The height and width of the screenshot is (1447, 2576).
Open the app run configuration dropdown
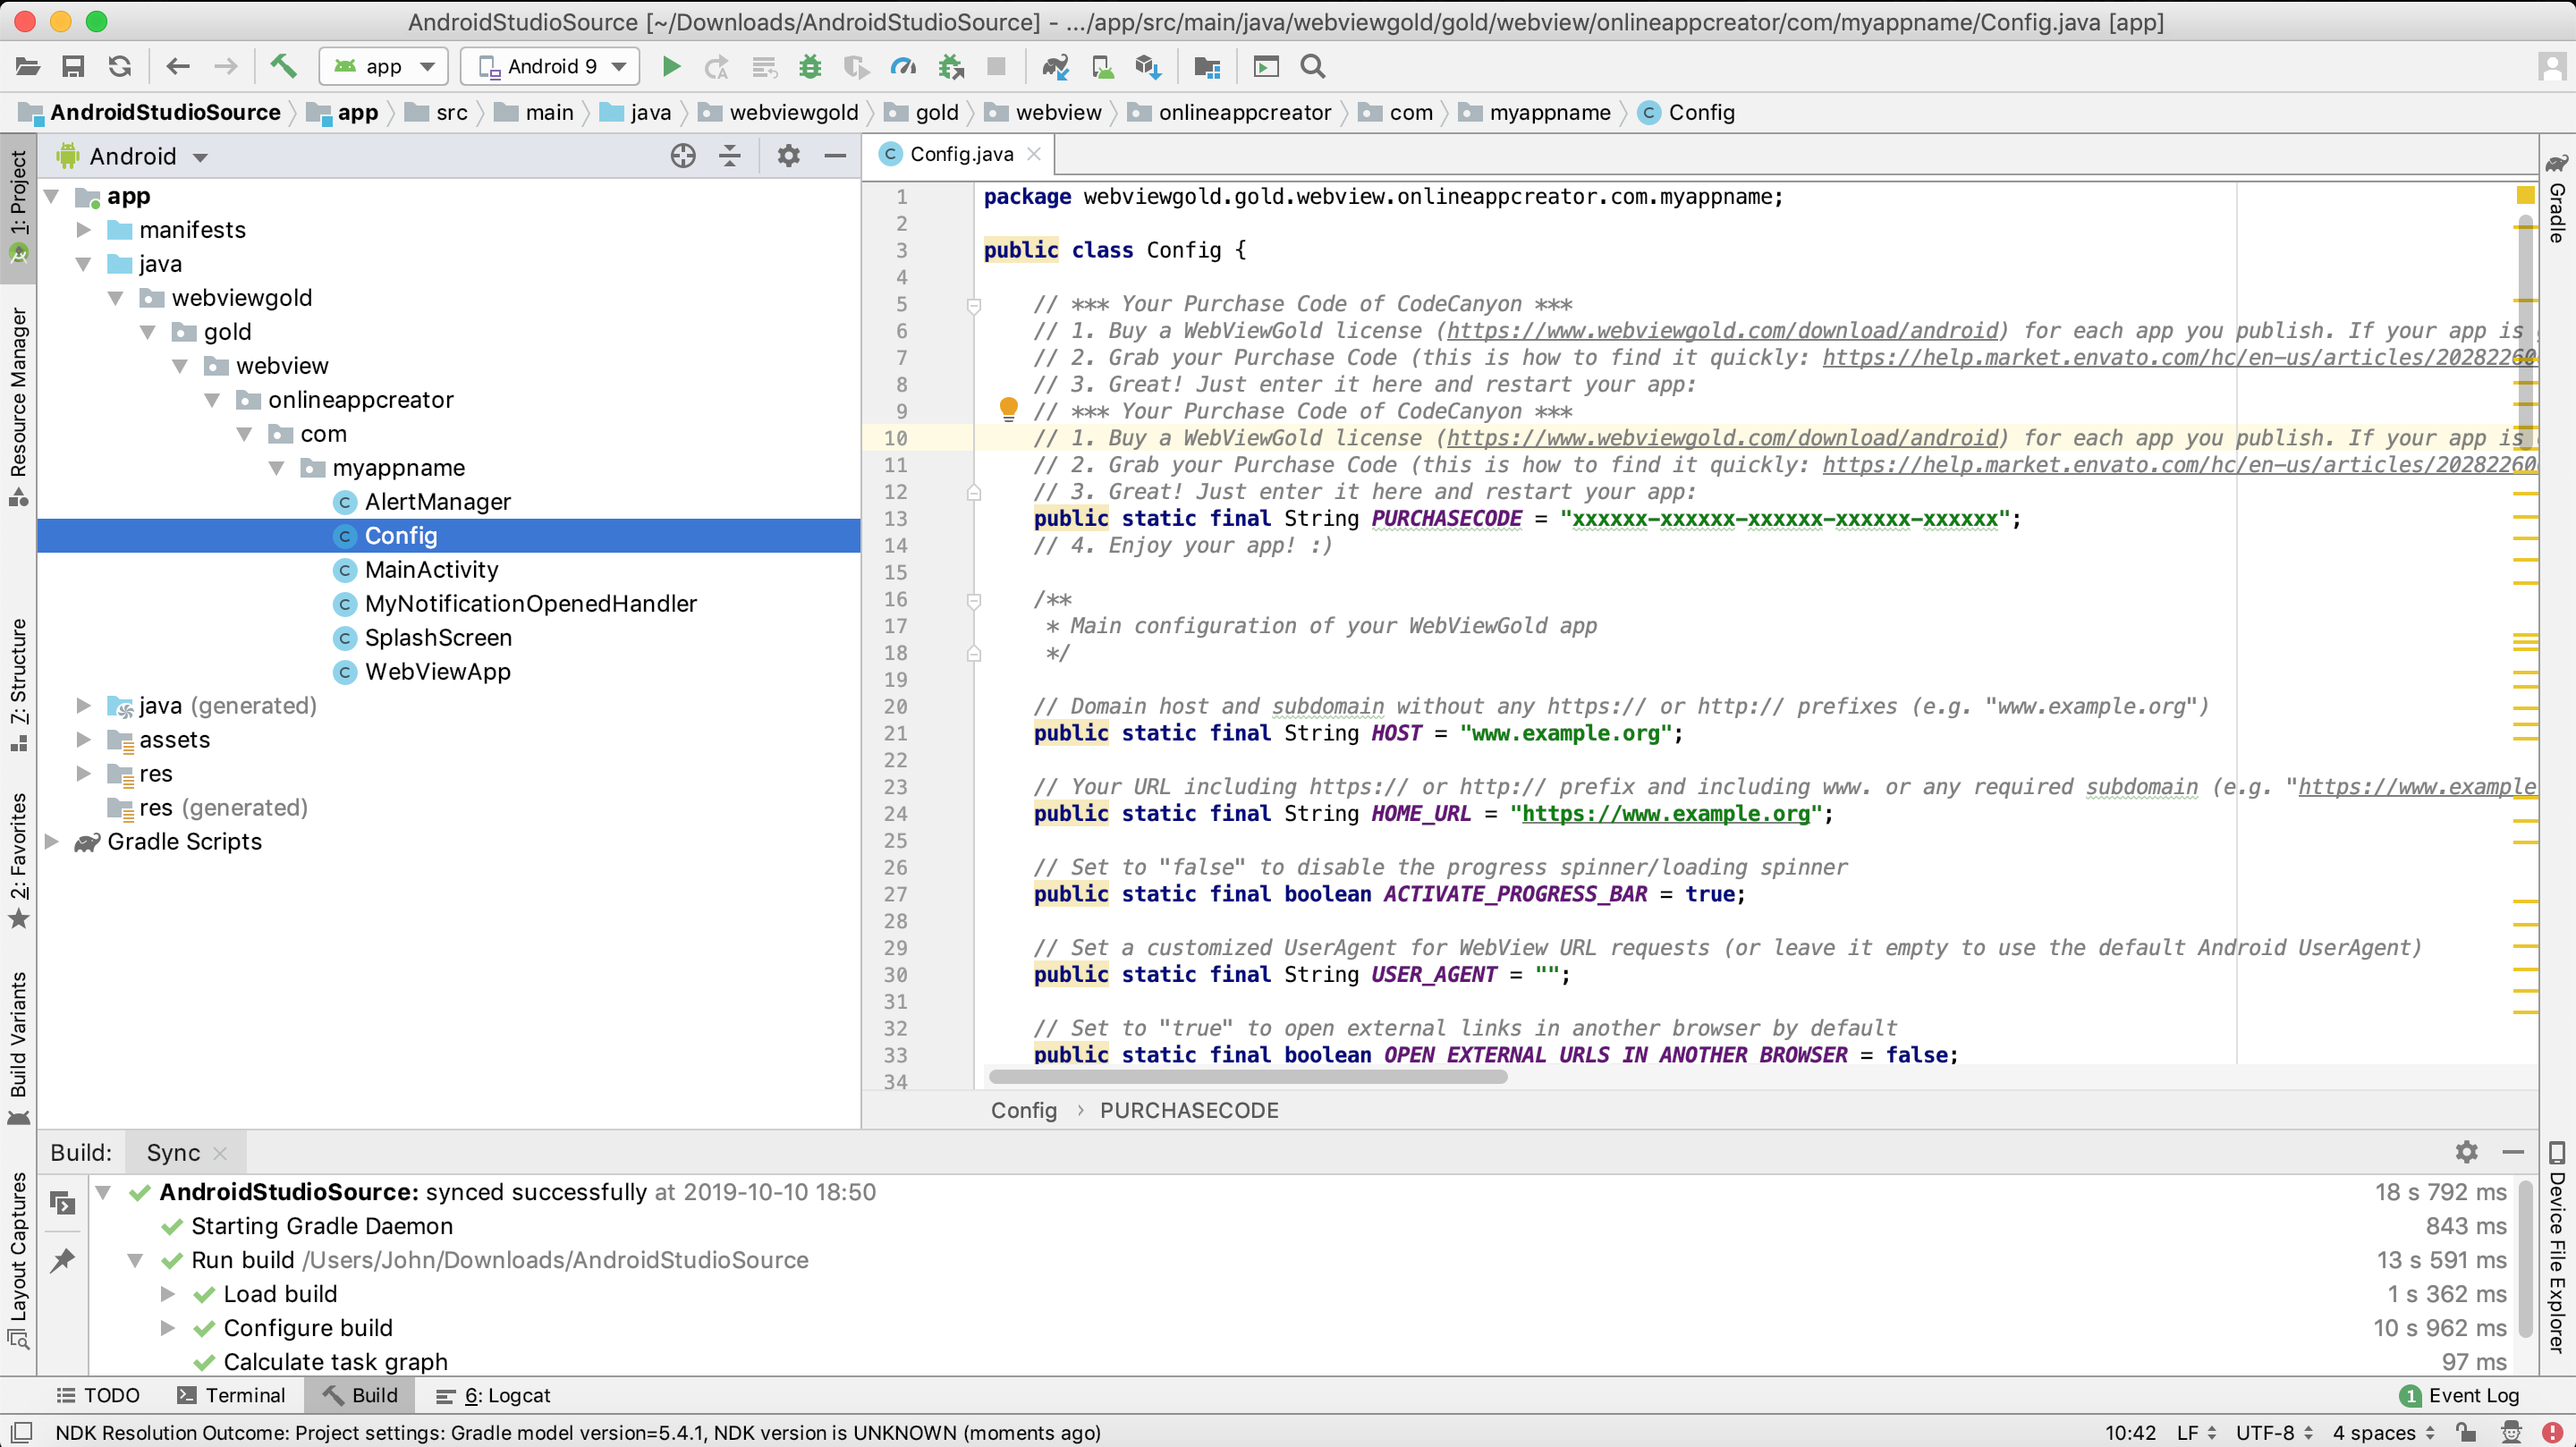pos(383,67)
